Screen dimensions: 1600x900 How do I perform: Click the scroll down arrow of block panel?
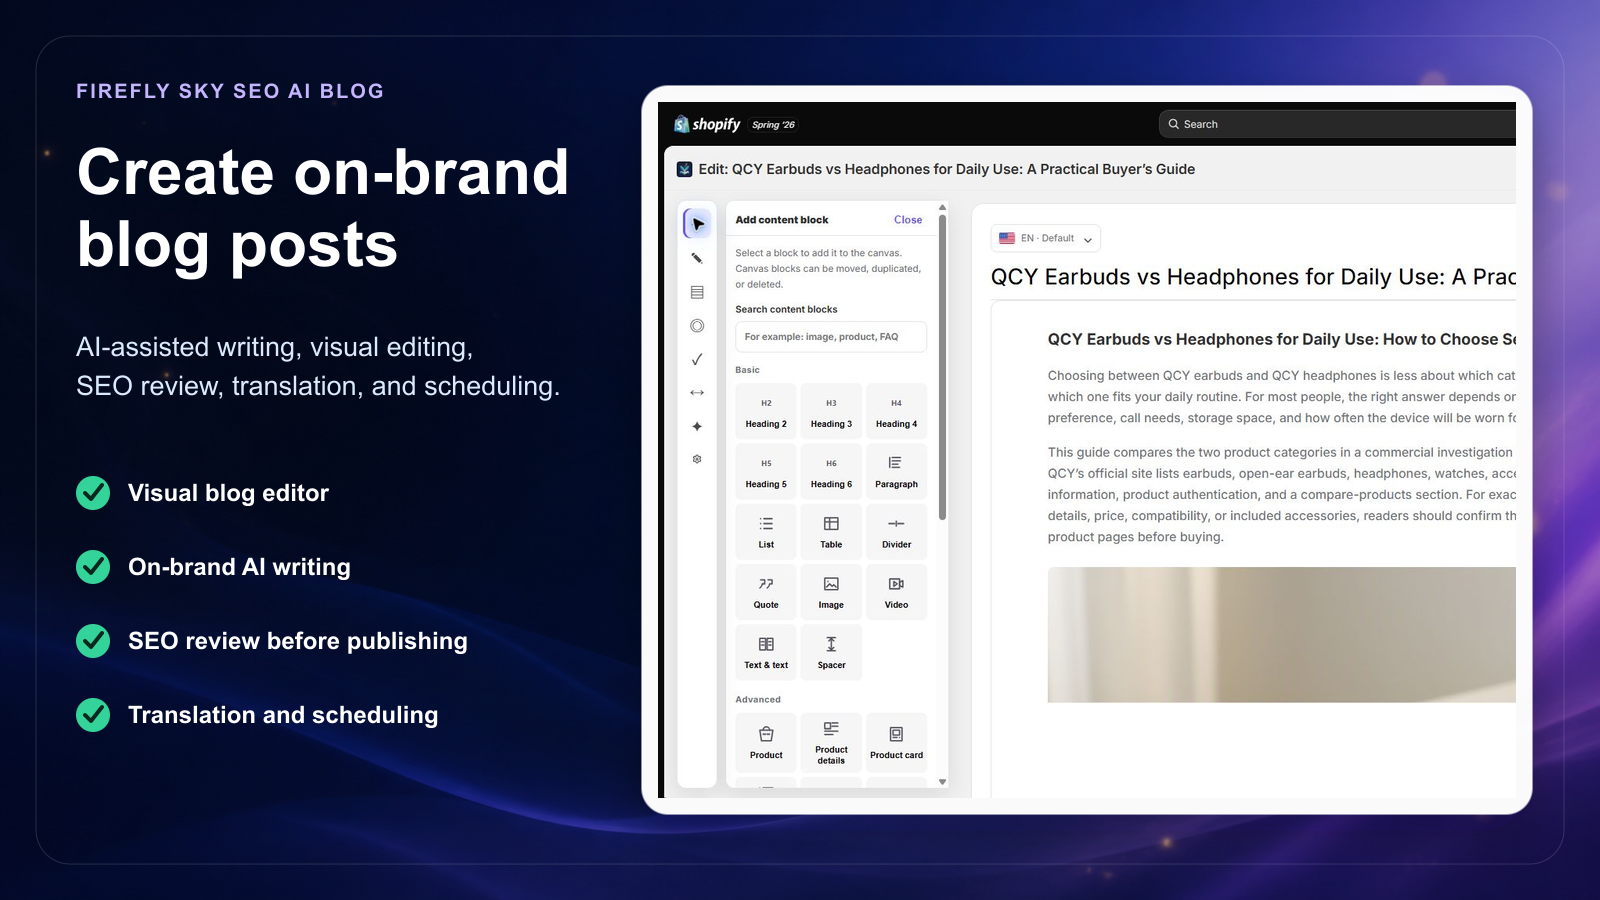point(942,782)
